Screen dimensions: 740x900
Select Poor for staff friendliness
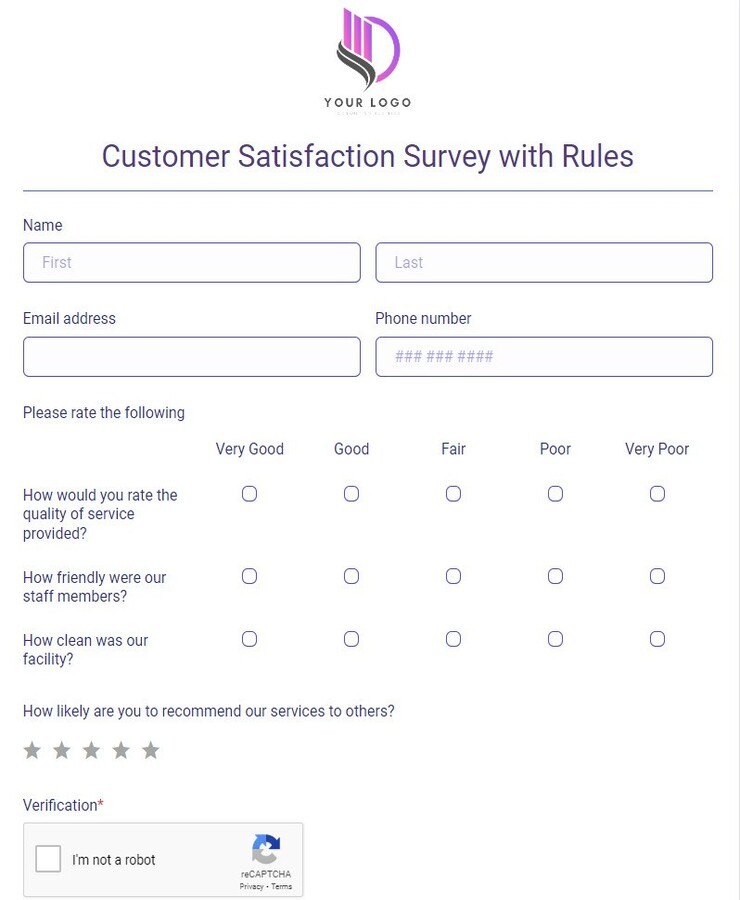pos(555,576)
